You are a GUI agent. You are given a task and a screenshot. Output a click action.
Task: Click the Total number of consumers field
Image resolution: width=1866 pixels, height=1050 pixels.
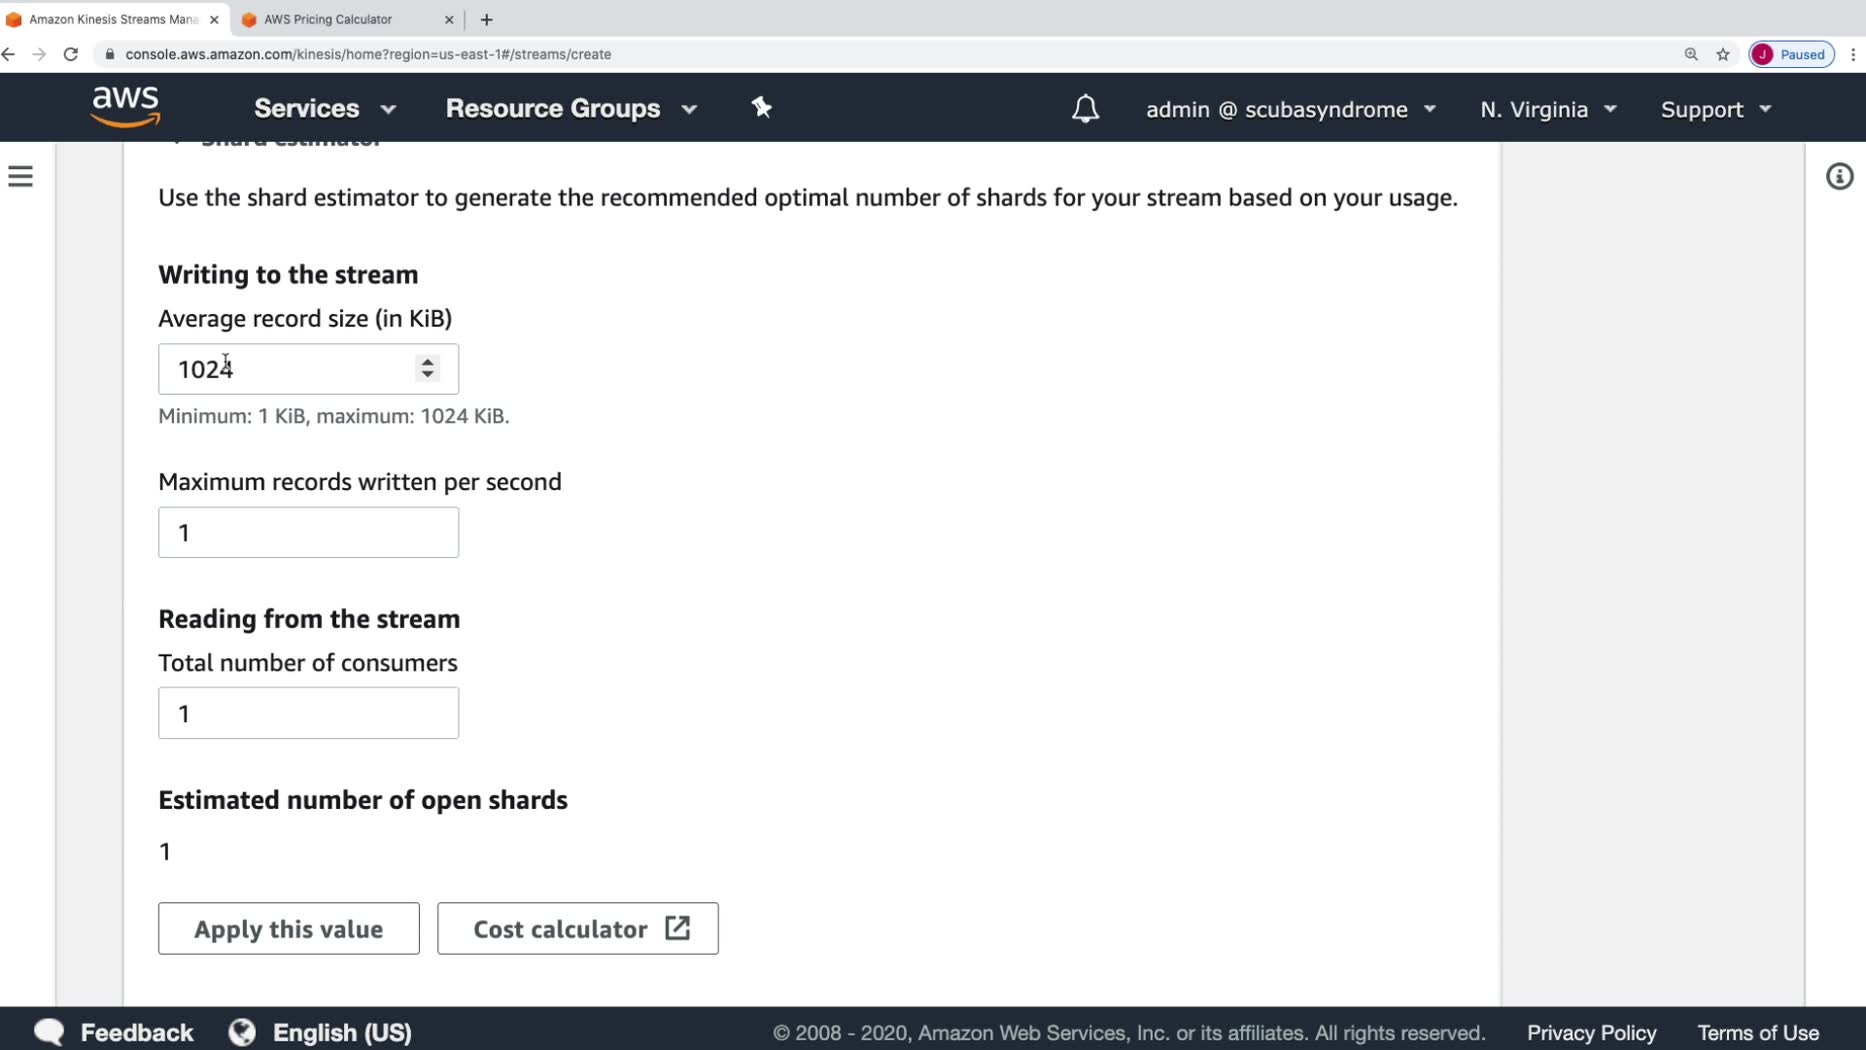(x=308, y=713)
